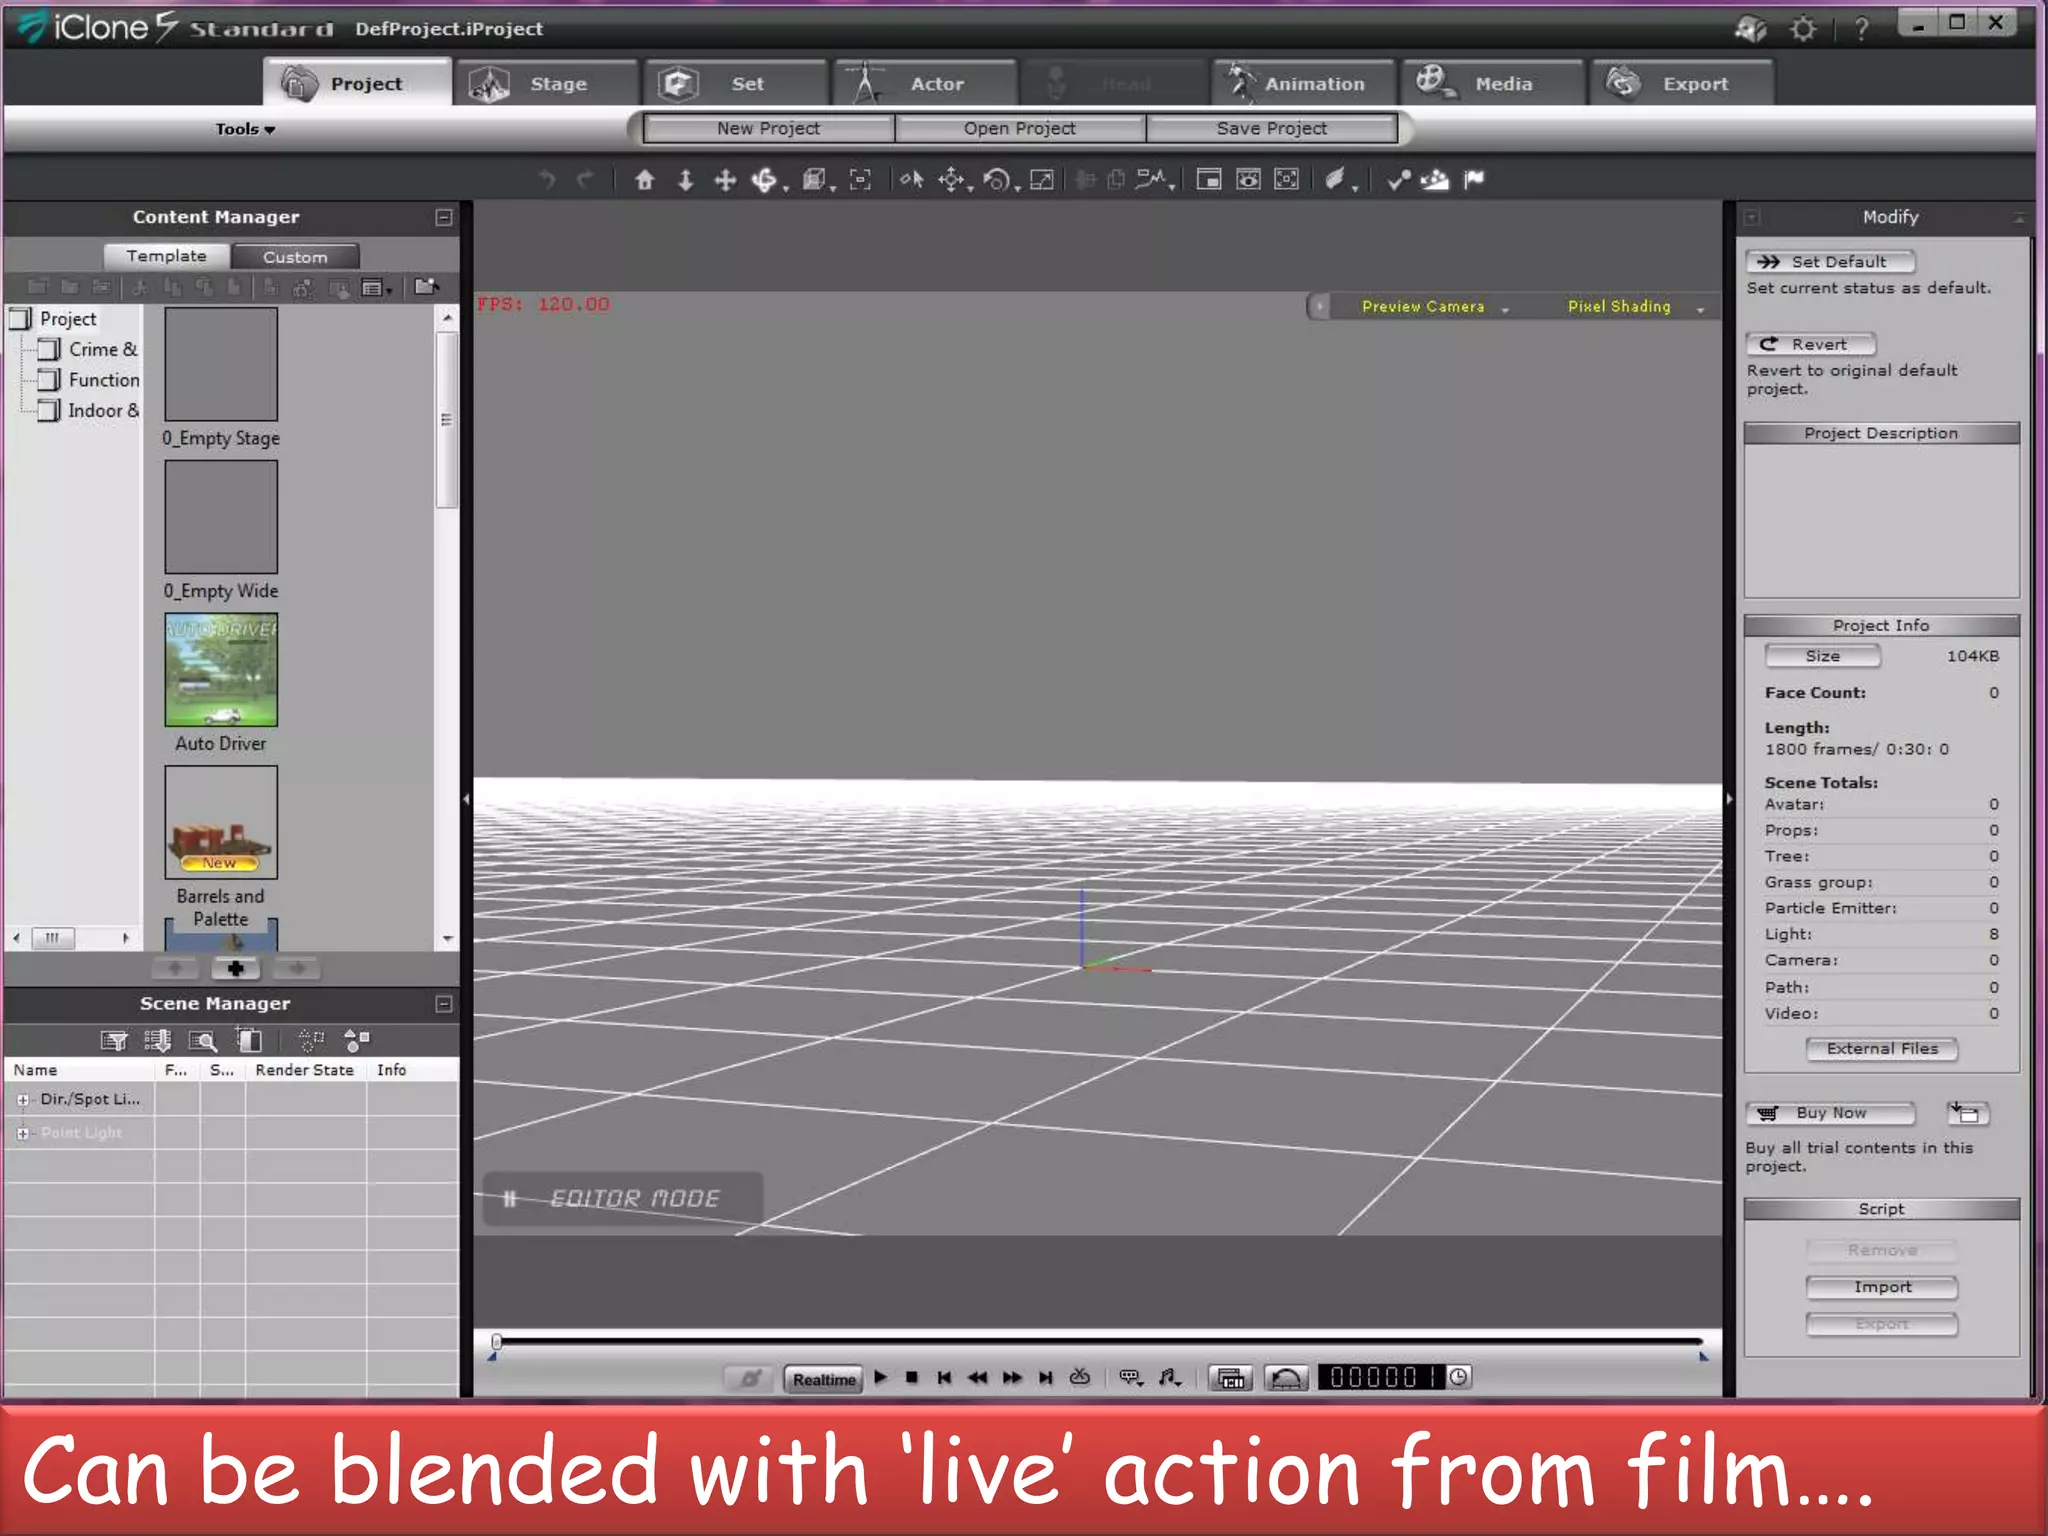This screenshot has width=2048, height=1536.
Task: Choose the Move object tool
Action: [x=951, y=180]
